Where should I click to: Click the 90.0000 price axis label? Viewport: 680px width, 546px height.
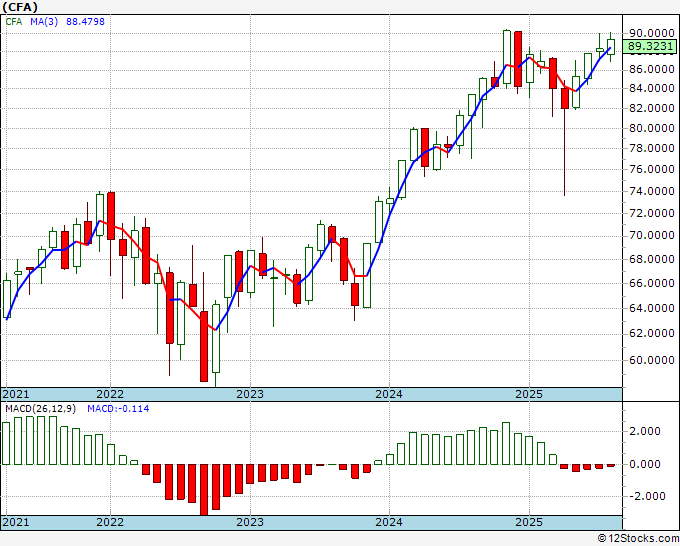(x=651, y=33)
